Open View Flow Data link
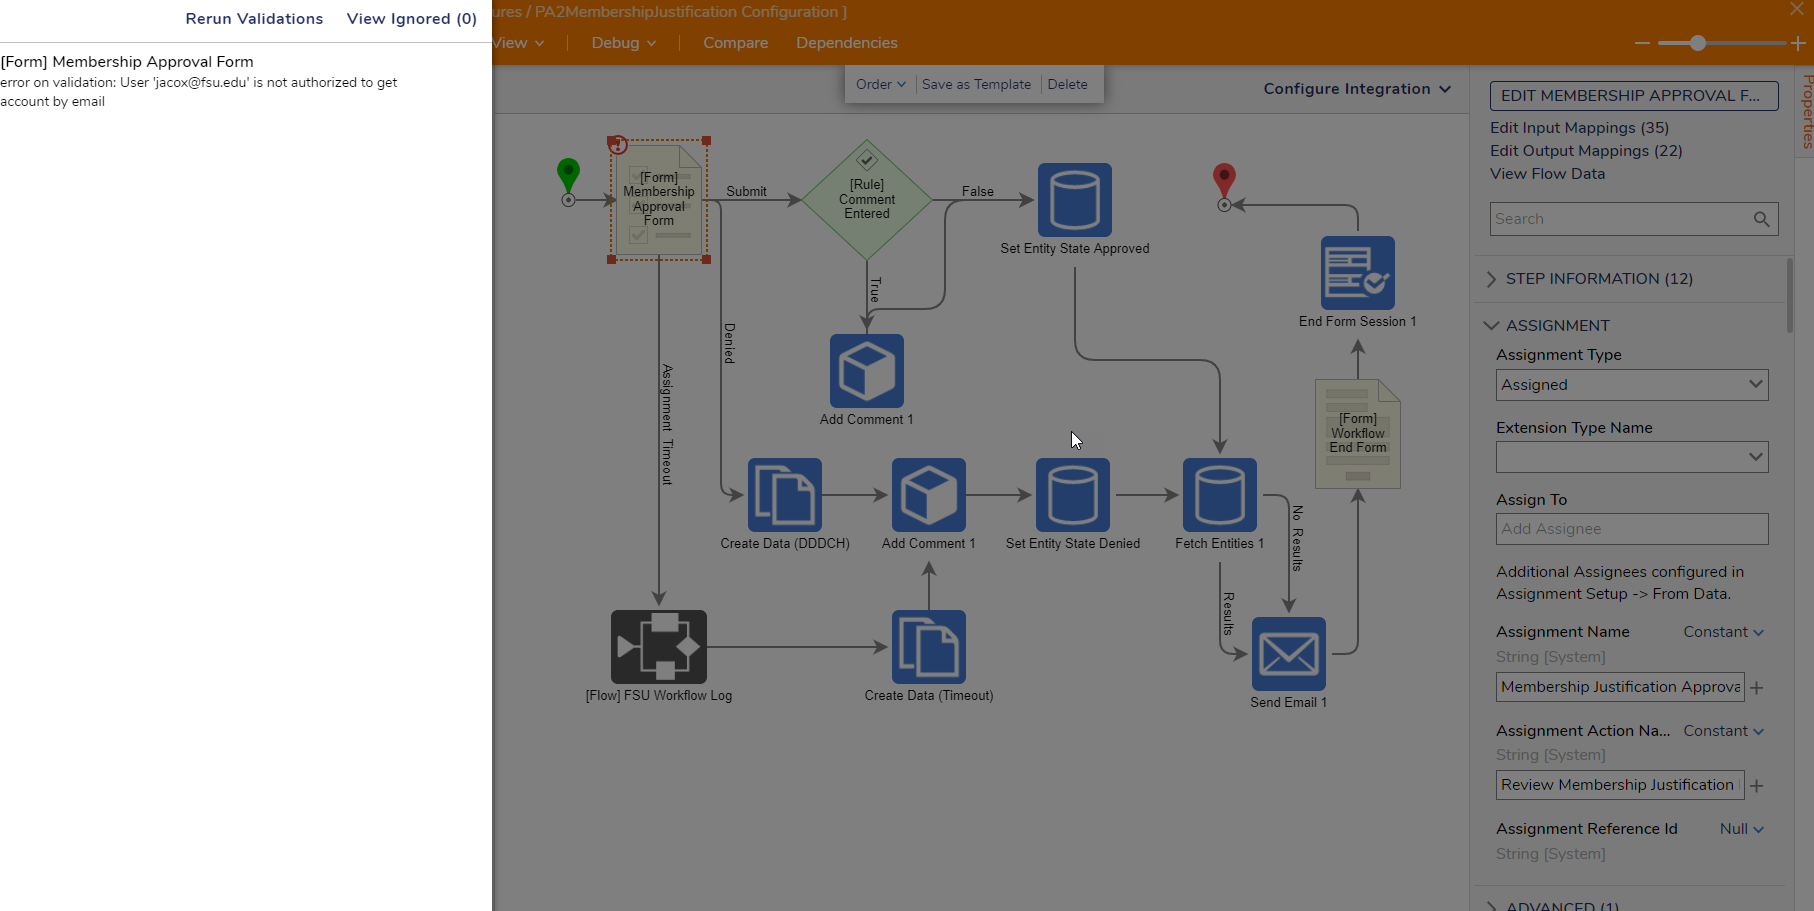The height and width of the screenshot is (911, 1814). pos(1547,174)
